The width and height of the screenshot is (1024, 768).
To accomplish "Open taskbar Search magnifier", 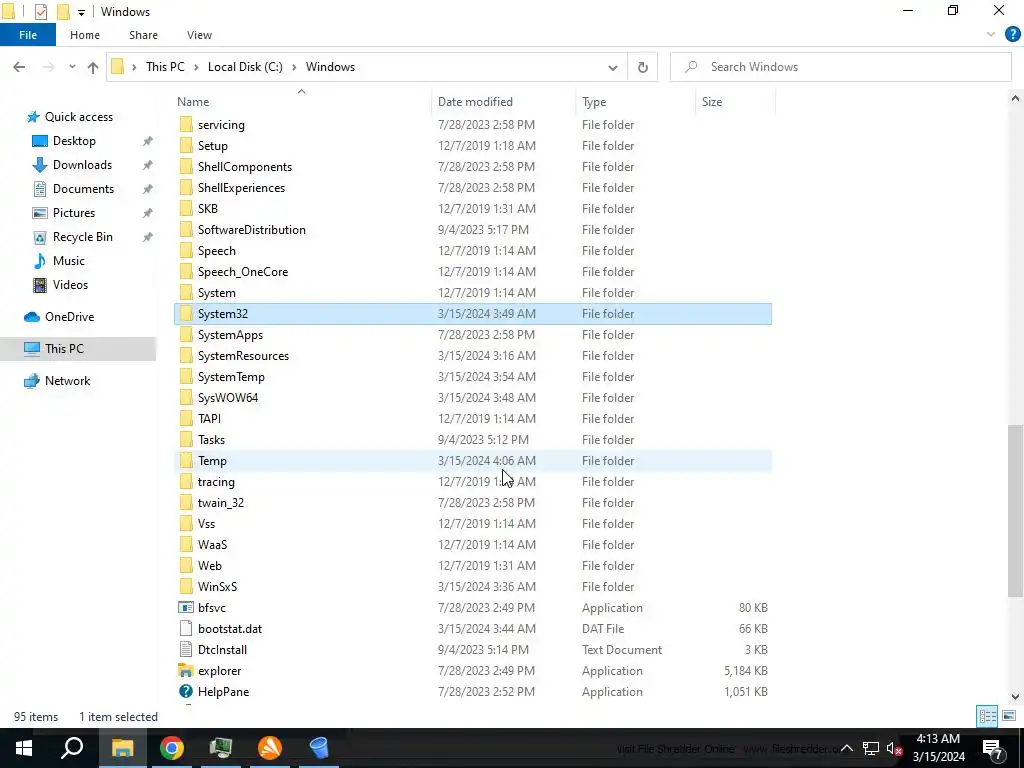I will pos(72,748).
